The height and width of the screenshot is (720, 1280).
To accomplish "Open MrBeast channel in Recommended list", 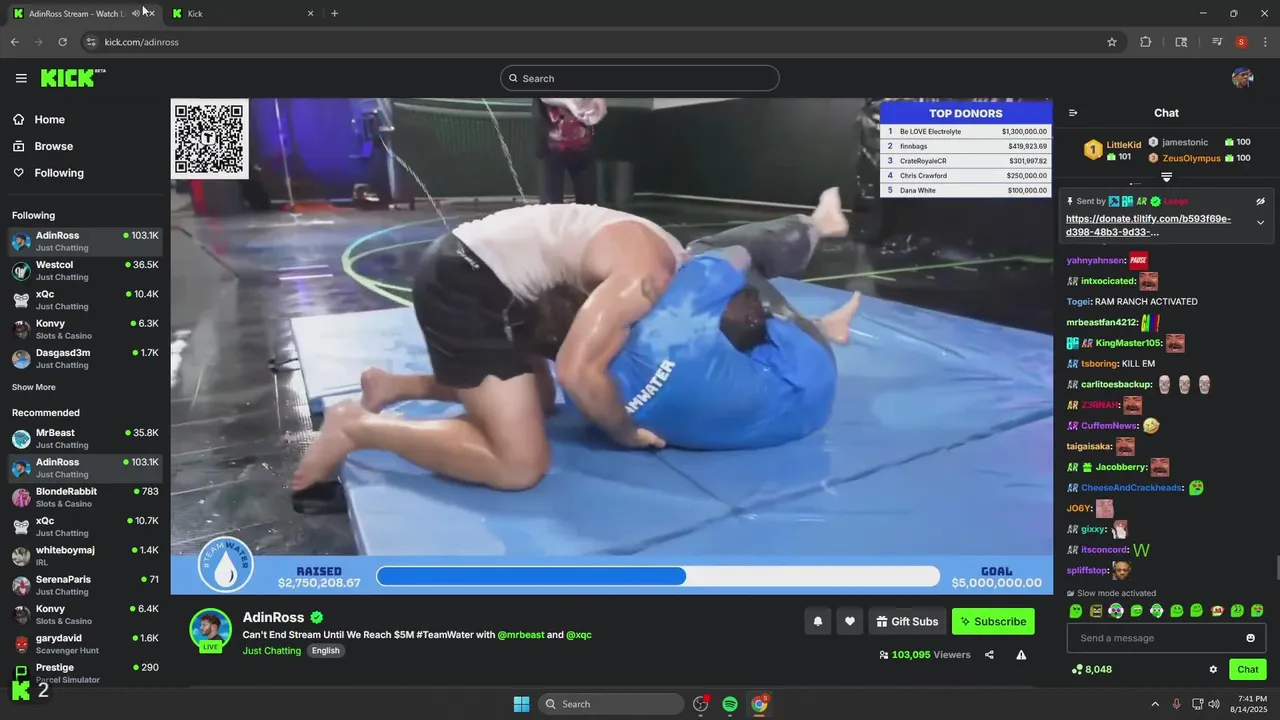I will (x=85, y=438).
